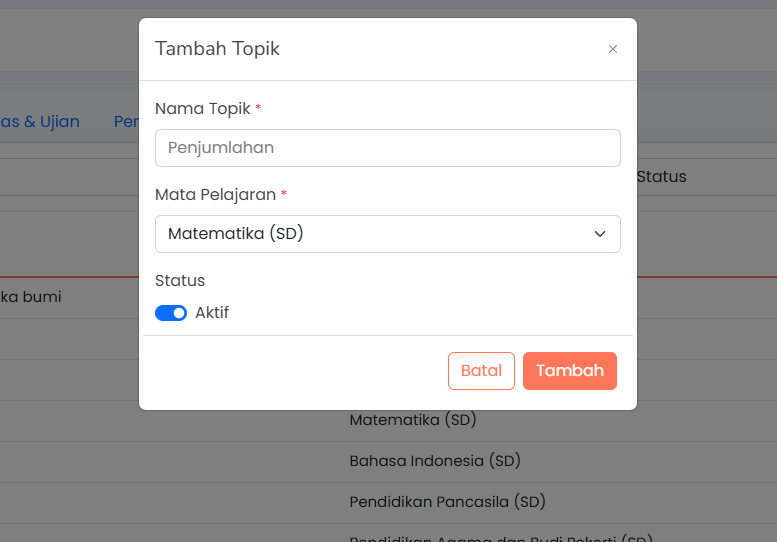Close the Tambah Topik dialog with X
This screenshot has height=542, width=777.
612,49
